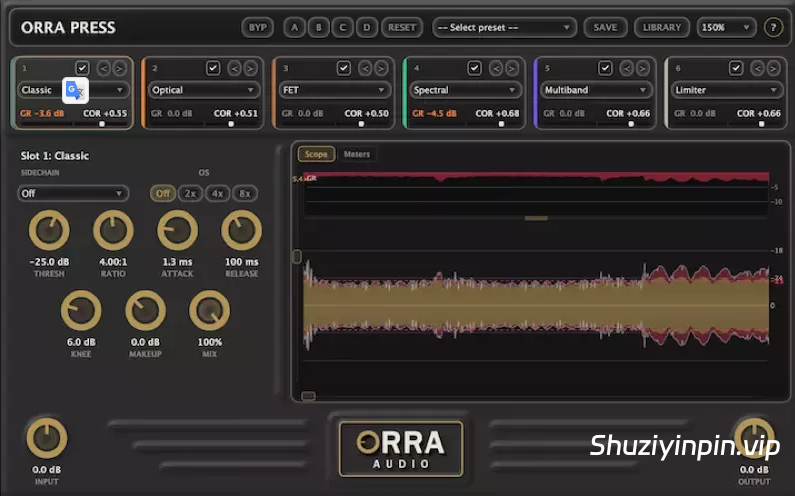
Task: Click slot 6 next arrow icon
Action: tap(773, 68)
